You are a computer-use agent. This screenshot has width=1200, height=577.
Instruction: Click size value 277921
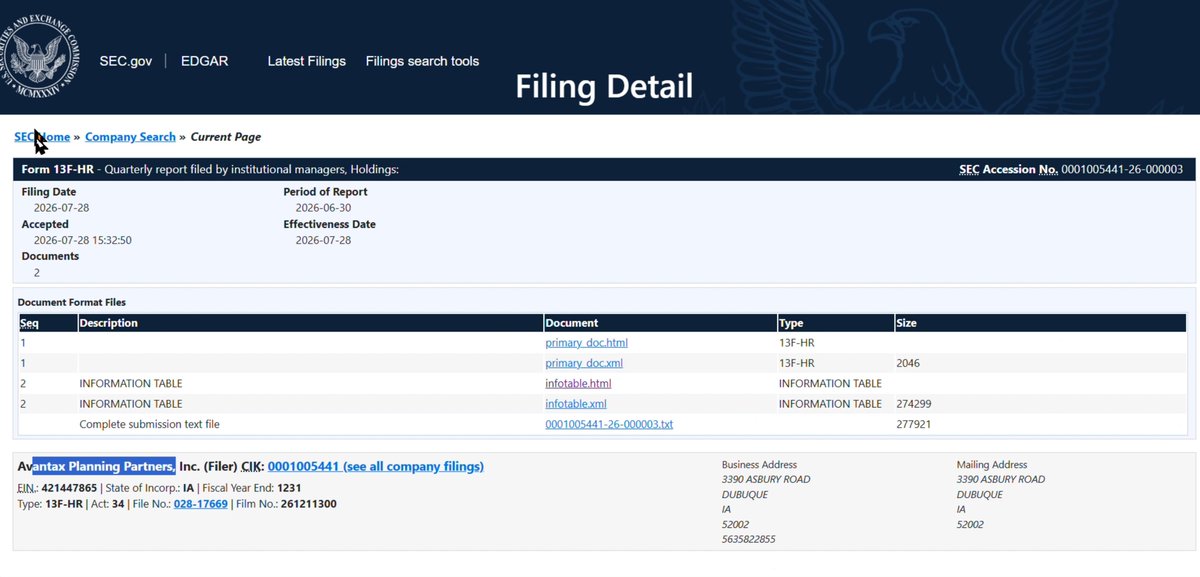[x=914, y=424]
